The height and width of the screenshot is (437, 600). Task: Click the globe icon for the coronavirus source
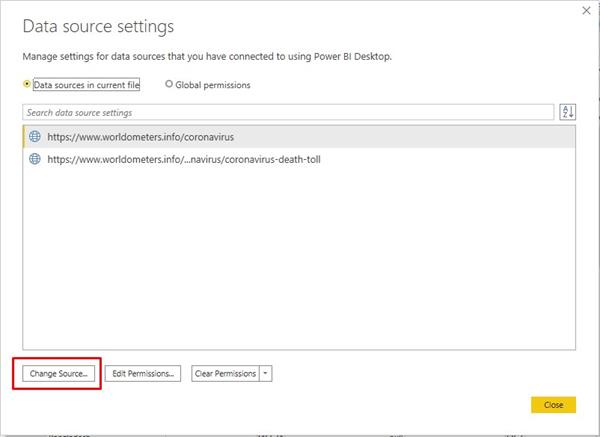34,136
